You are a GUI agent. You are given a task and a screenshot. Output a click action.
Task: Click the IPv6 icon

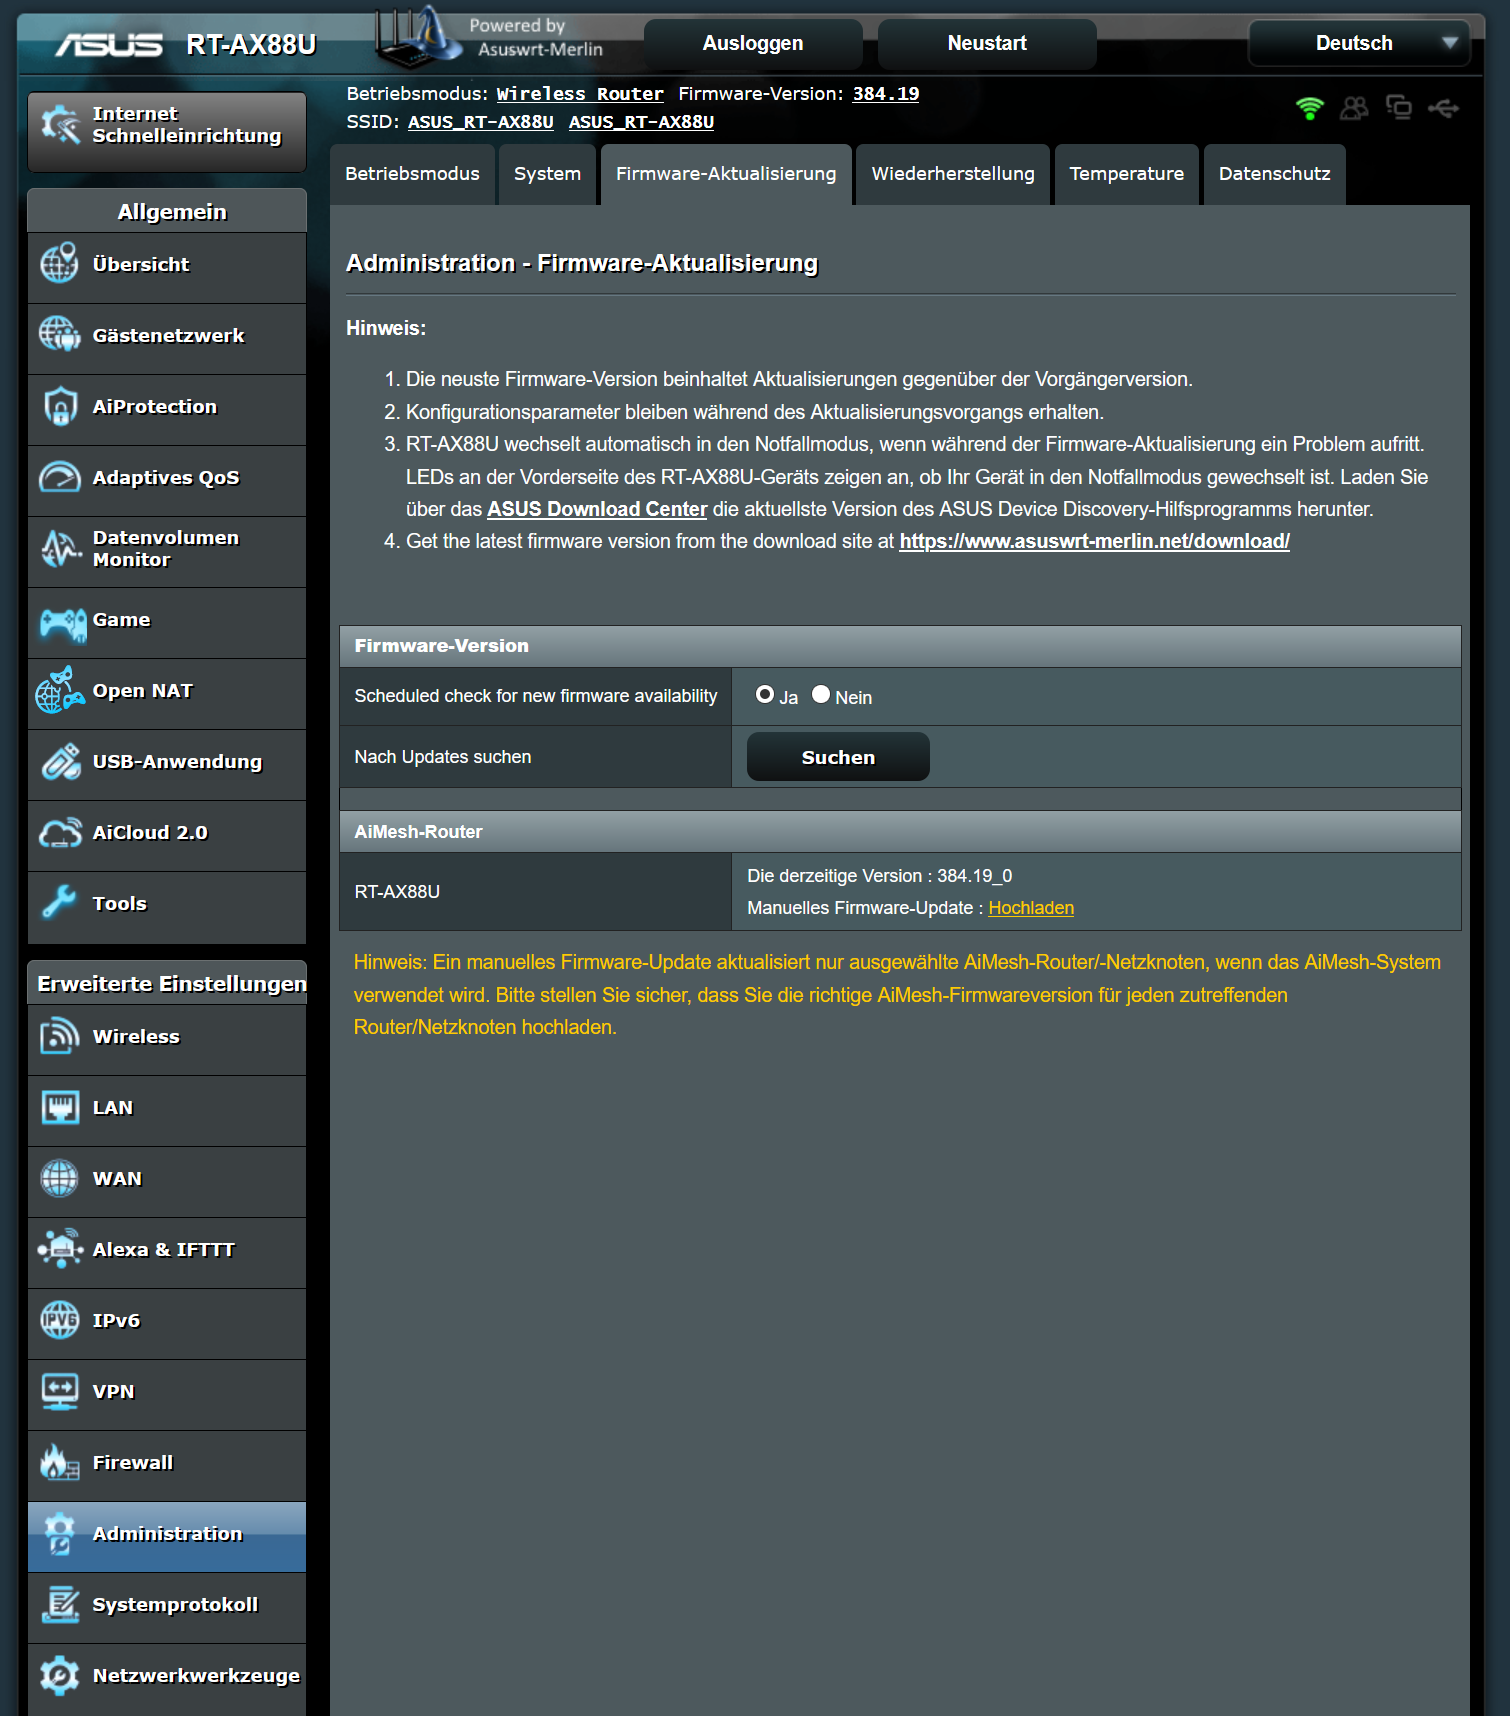coord(60,1320)
